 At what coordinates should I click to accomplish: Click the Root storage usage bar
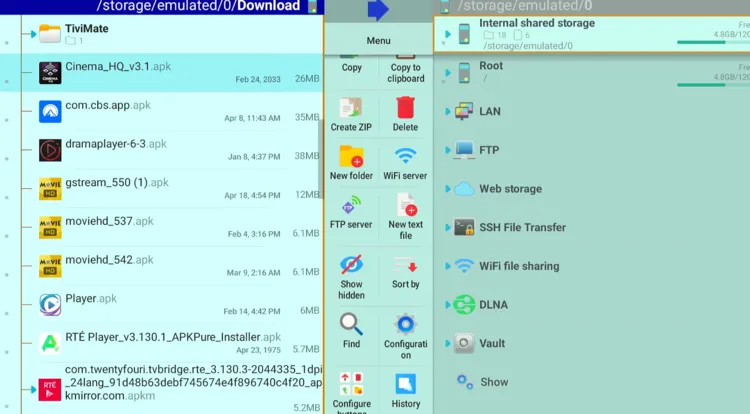coord(713,85)
